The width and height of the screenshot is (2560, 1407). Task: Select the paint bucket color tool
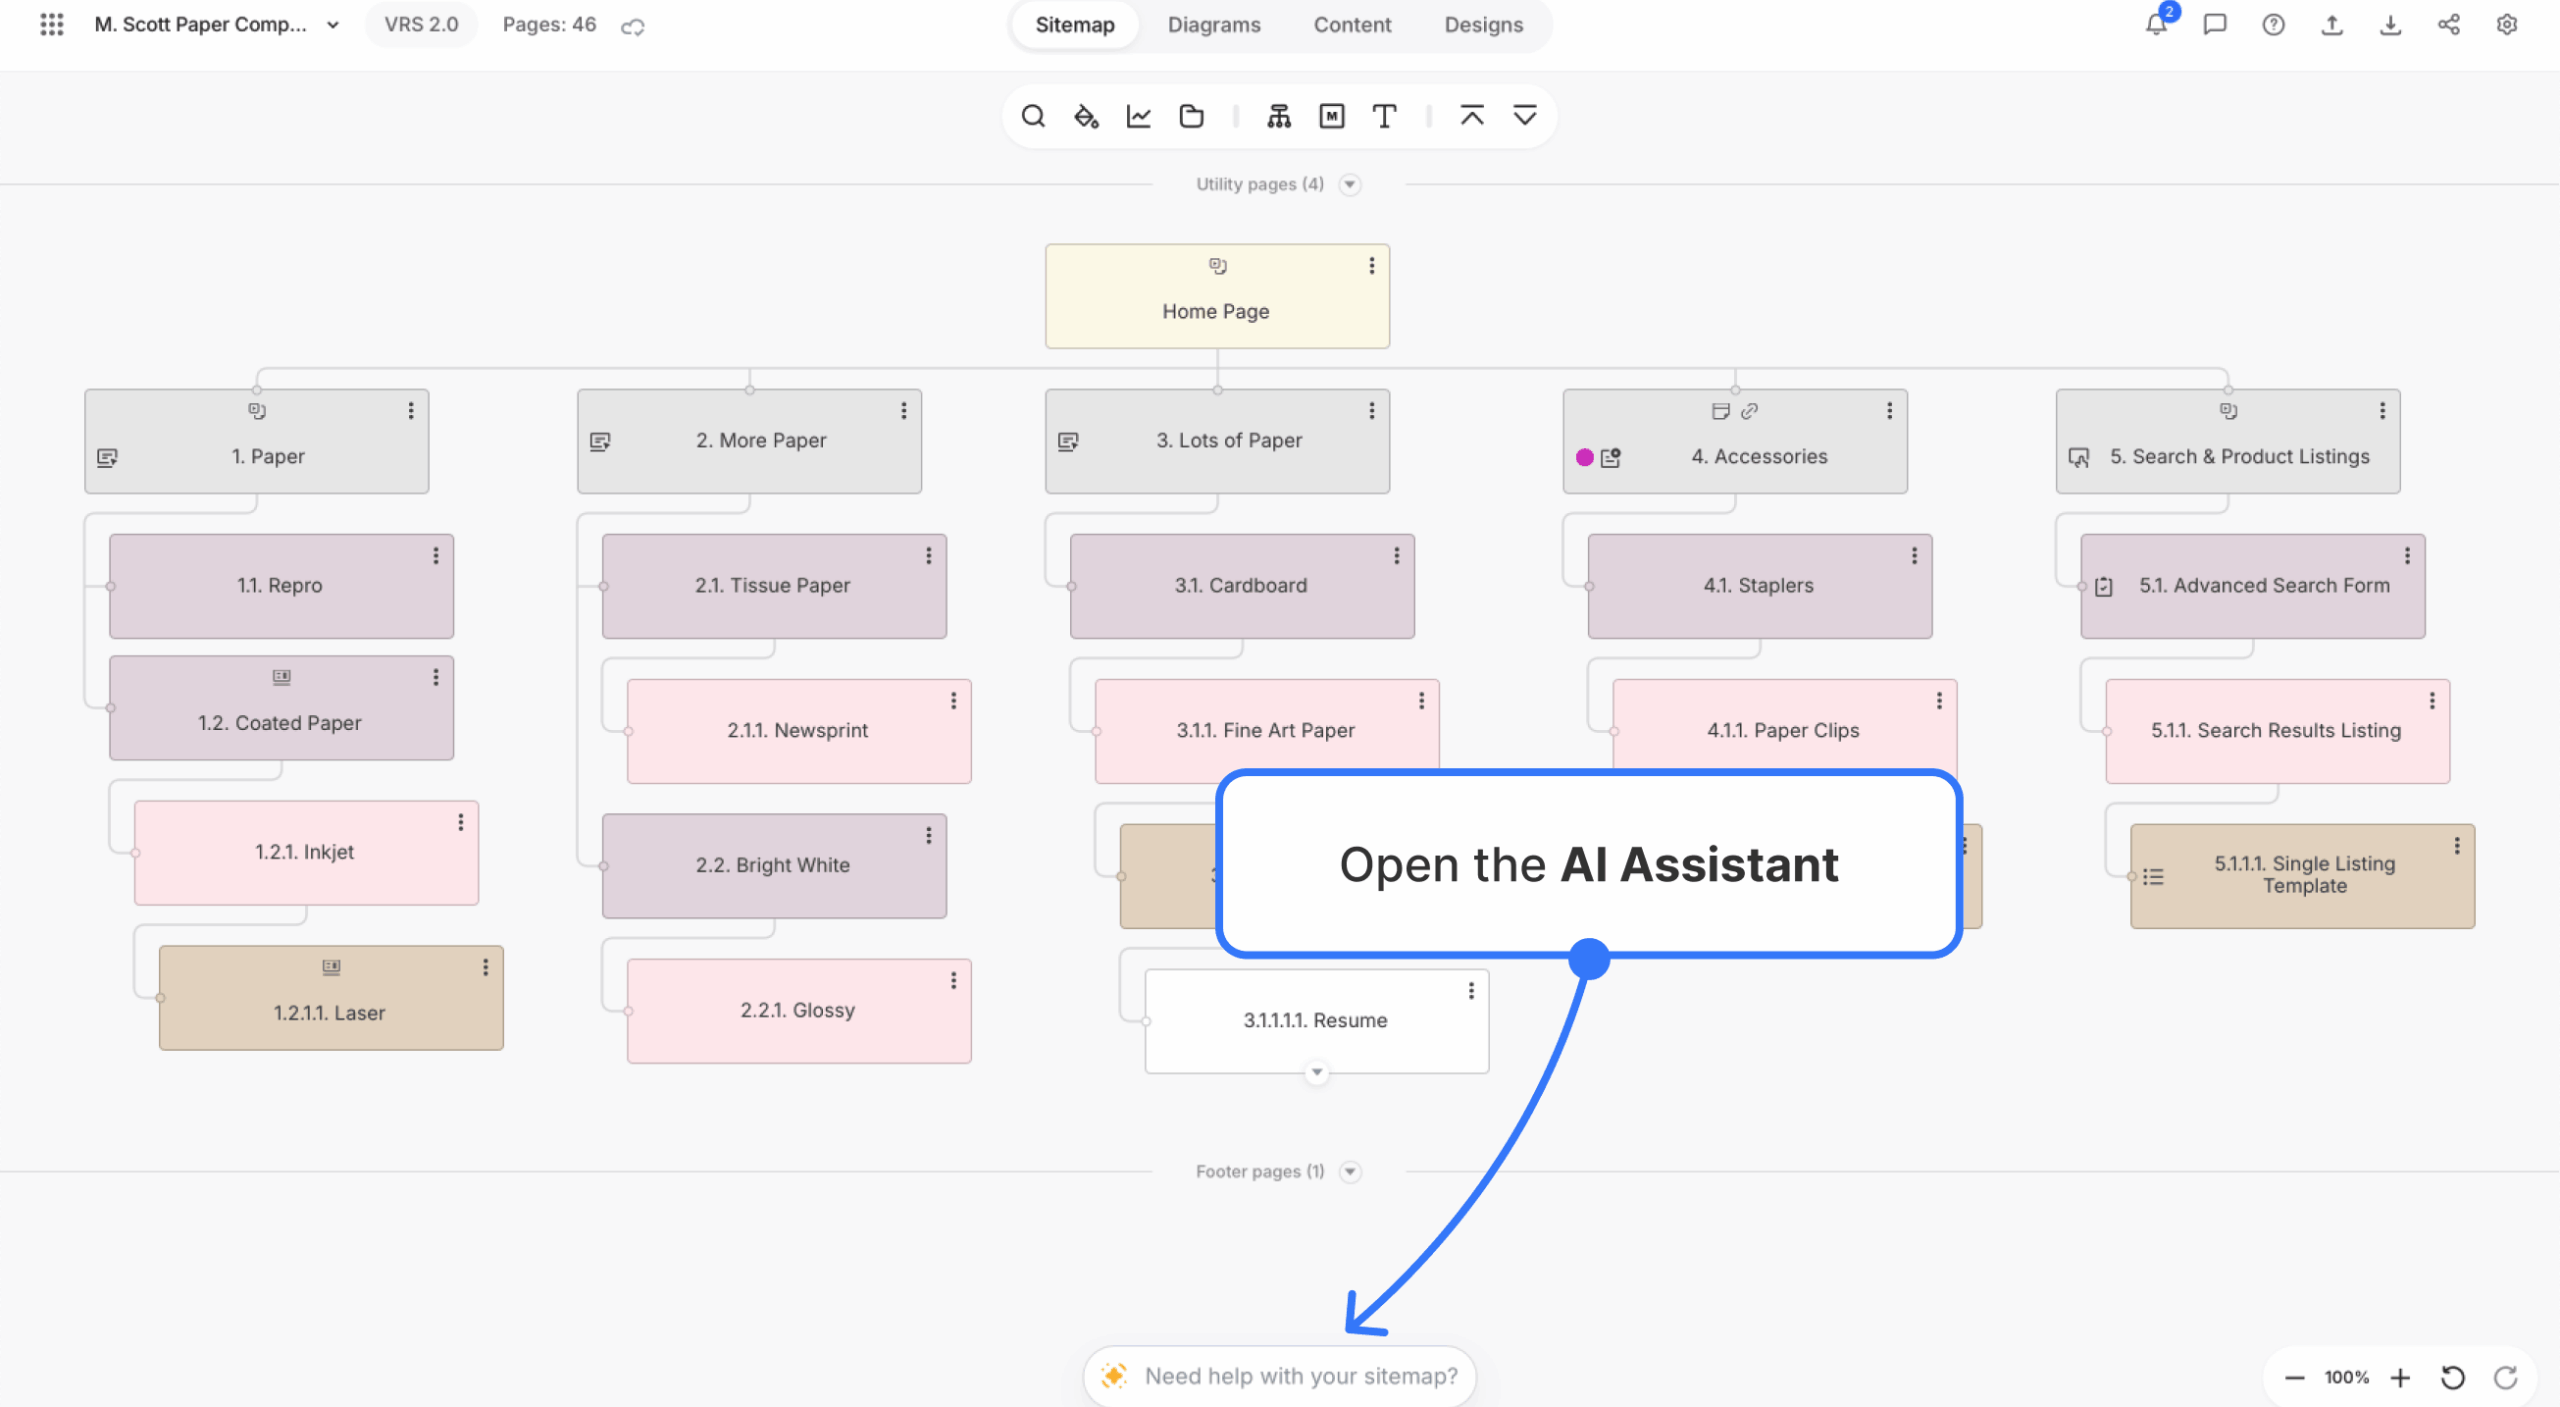pos(1086,116)
